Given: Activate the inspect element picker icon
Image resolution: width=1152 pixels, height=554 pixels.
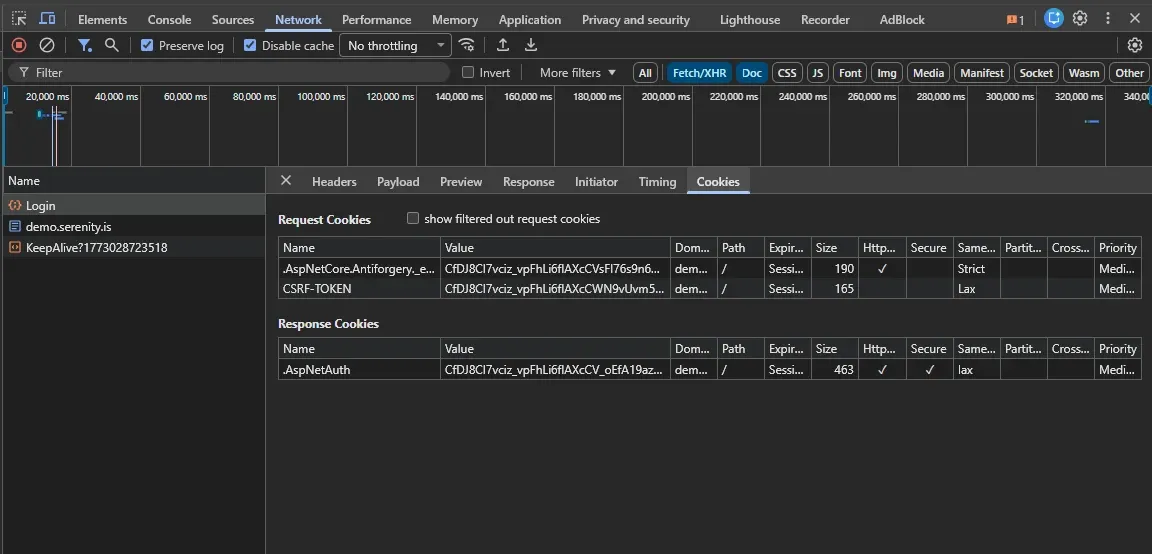Looking at the screenshot, I should (x=19, y=18).
